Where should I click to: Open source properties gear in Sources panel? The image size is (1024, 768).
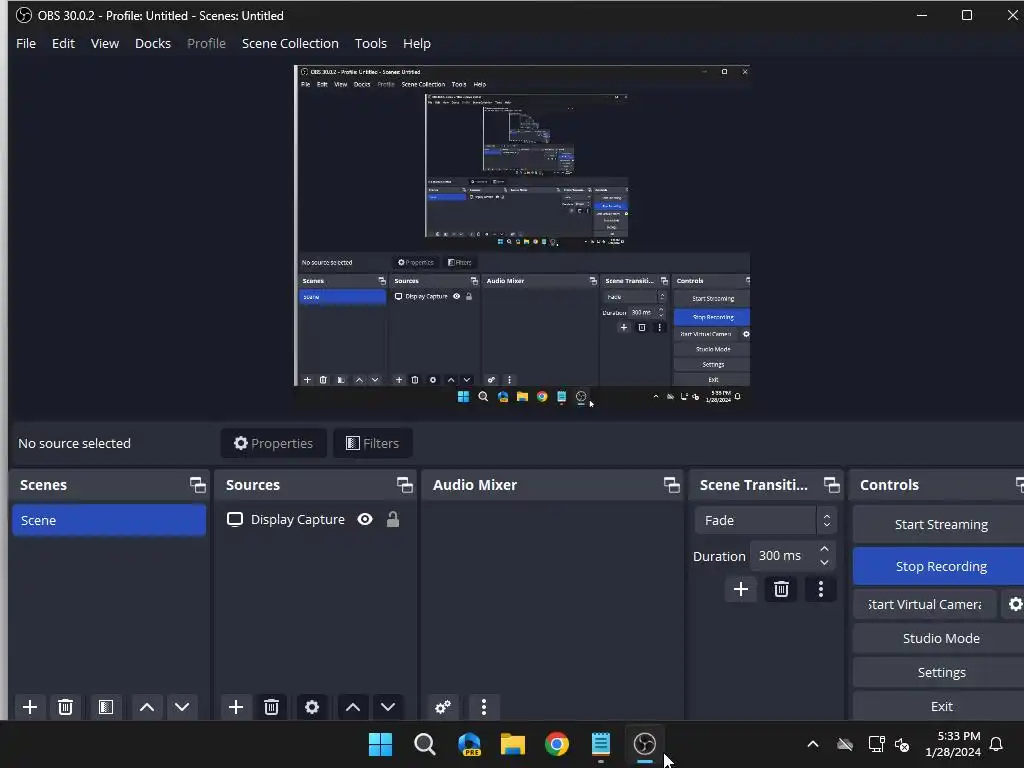(312, 707)
